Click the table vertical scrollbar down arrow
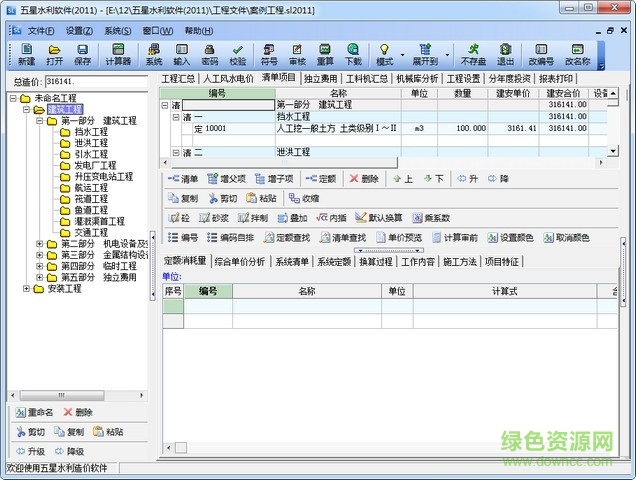The height and width of the screenshot is (480, 636). tap(612, 151)
